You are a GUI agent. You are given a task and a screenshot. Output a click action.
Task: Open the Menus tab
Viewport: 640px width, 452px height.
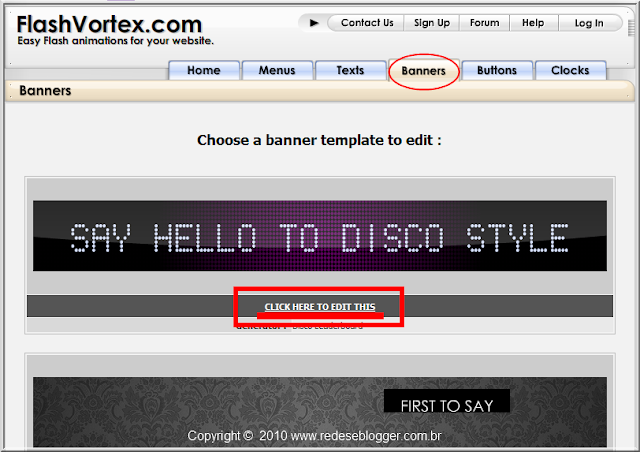tap(277, 70)
